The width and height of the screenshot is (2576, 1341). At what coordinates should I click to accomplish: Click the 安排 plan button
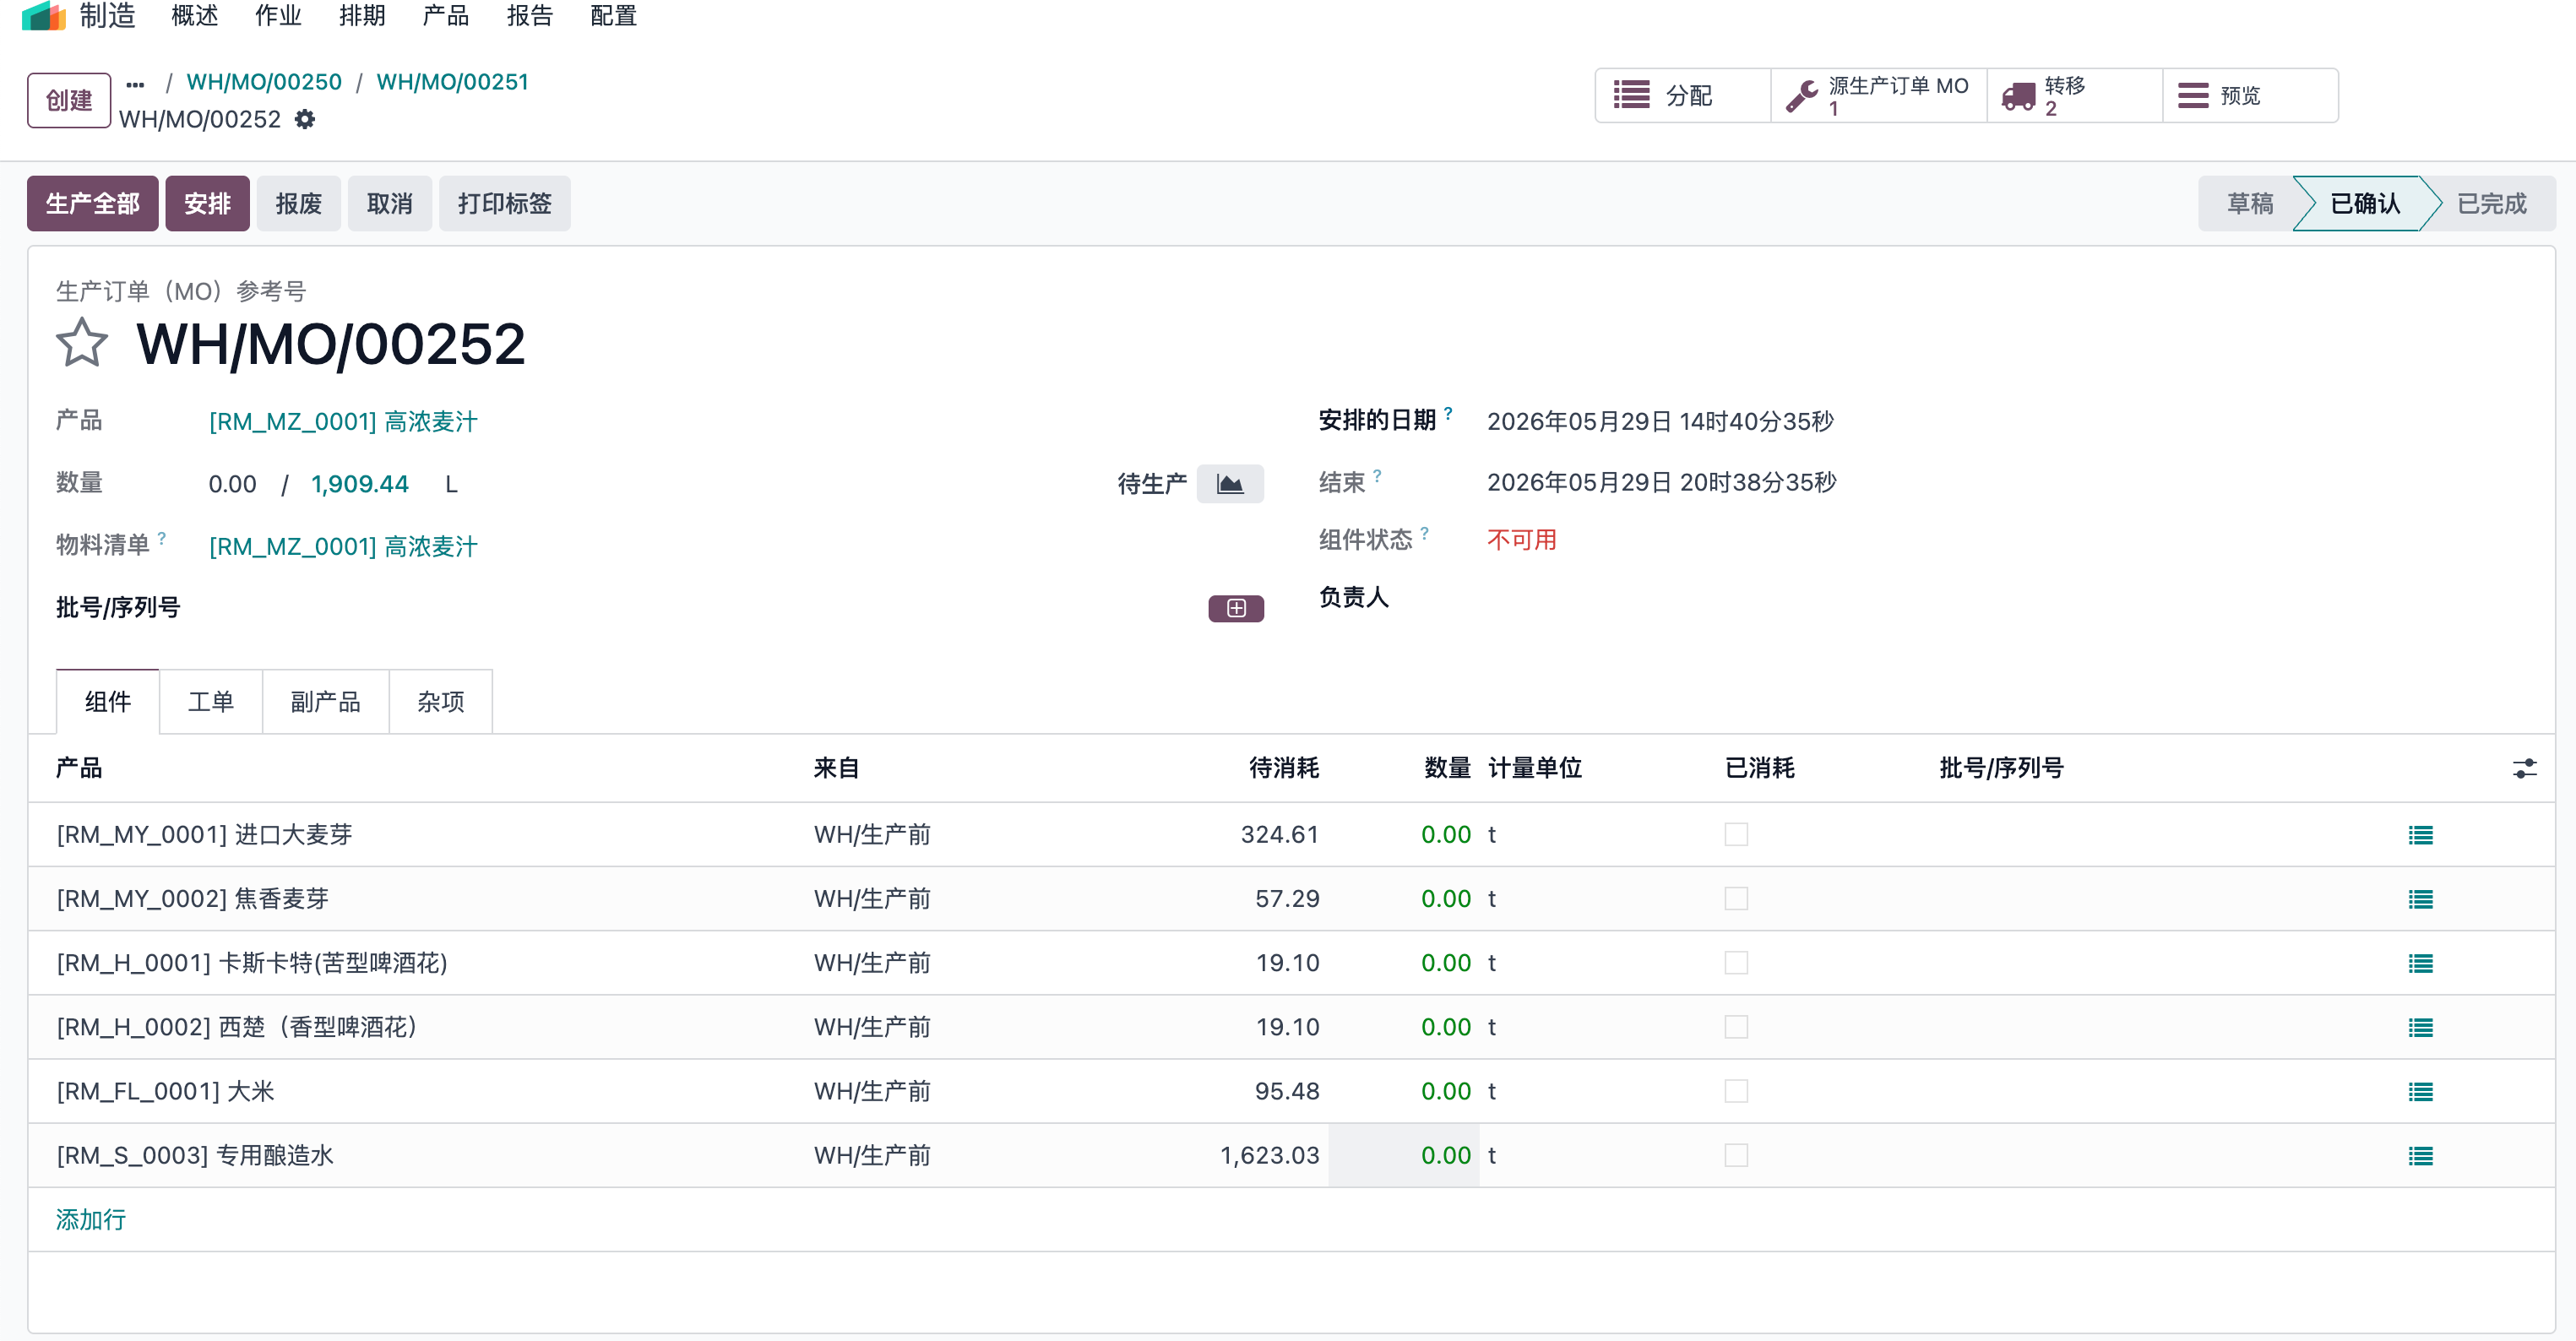tap(207, 204)
